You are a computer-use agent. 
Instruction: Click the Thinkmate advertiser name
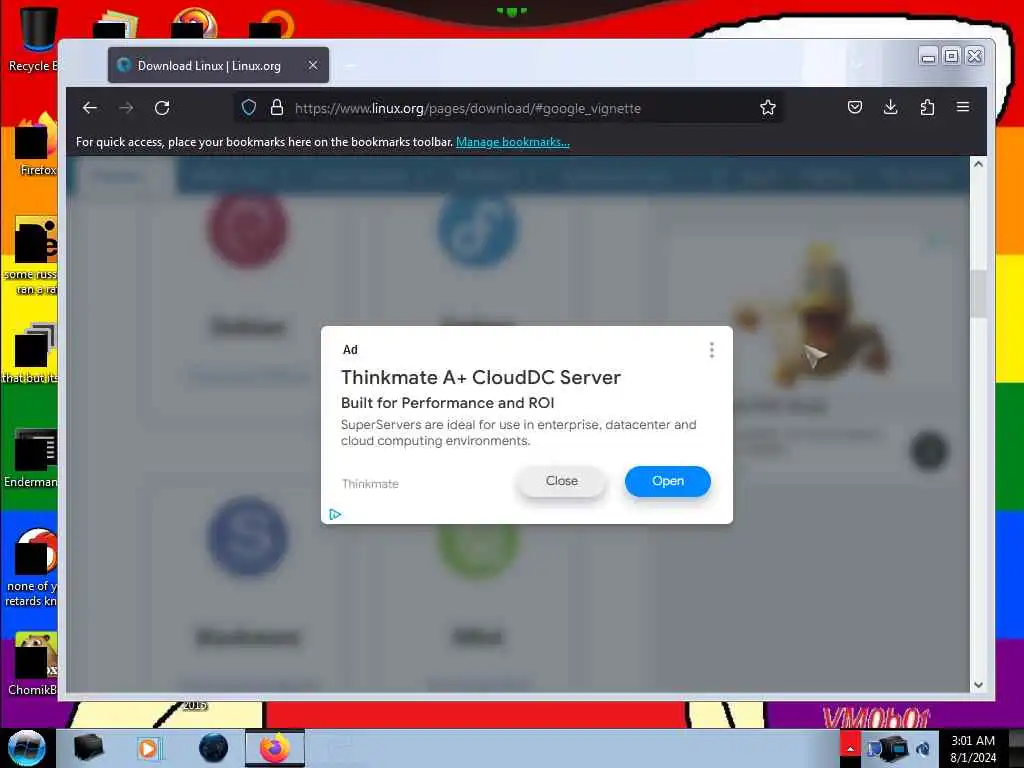tap(370, 484)
